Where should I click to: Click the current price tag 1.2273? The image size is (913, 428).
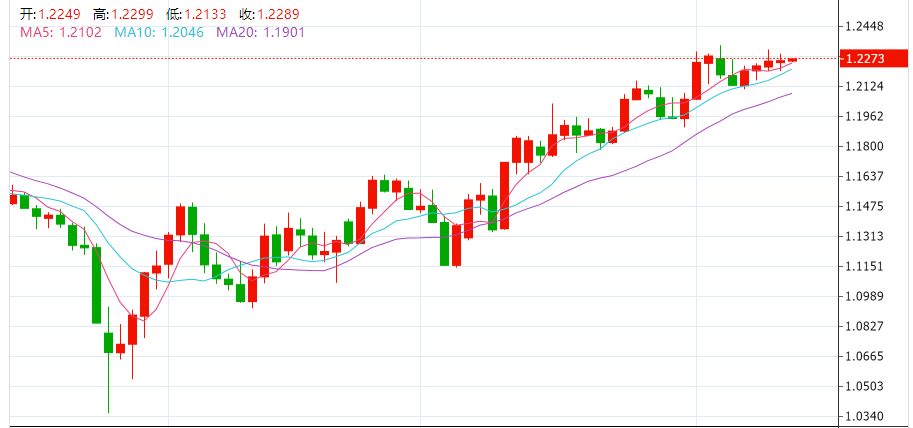(865, 59)
